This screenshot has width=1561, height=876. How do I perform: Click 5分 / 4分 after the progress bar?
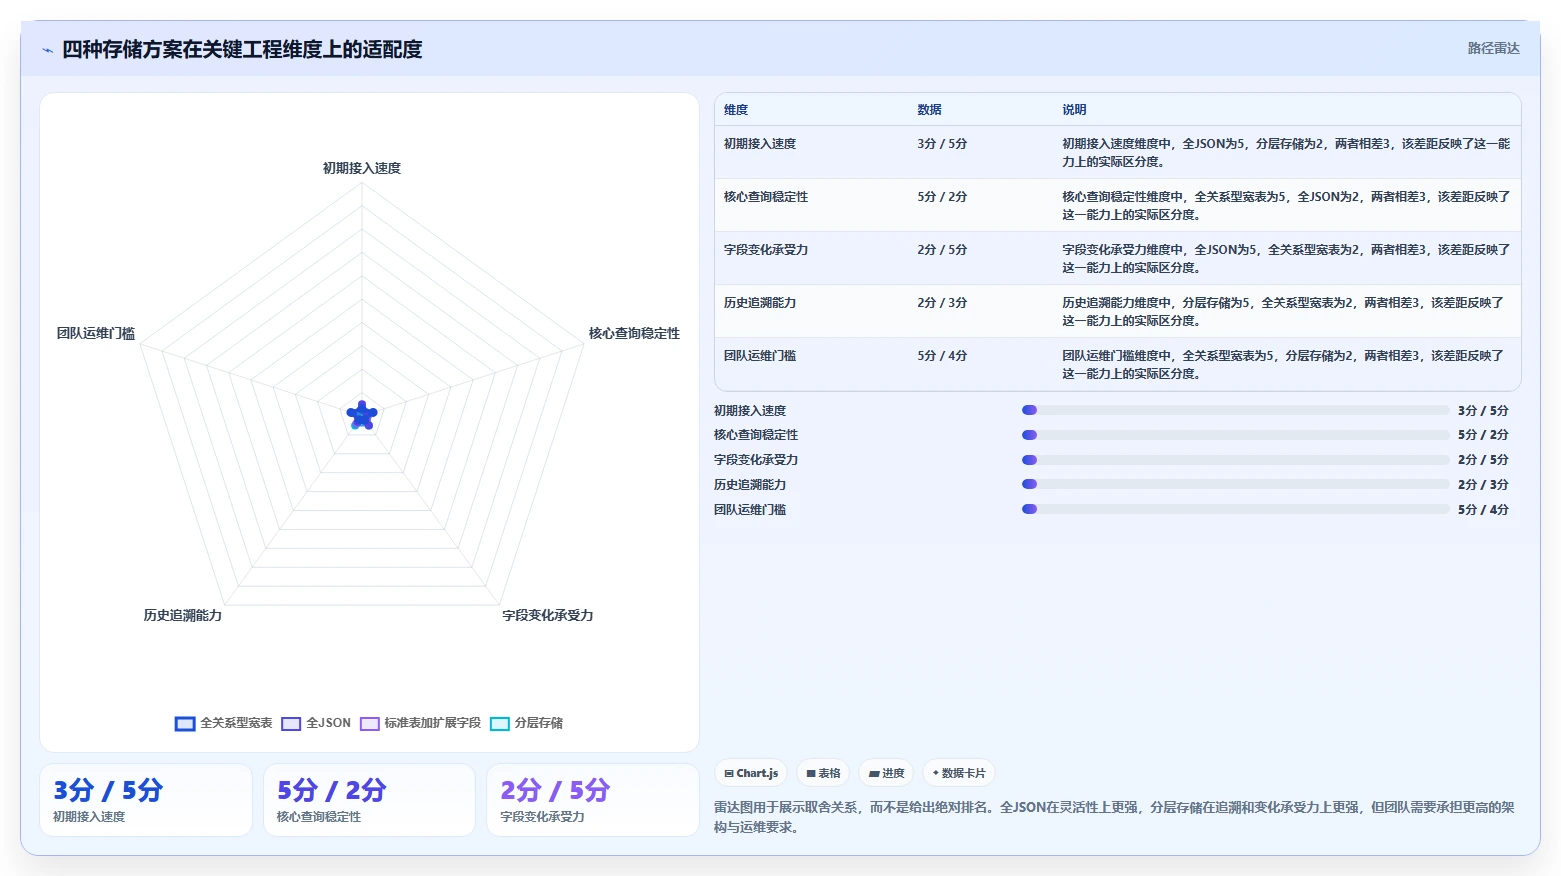[1483, 510]
